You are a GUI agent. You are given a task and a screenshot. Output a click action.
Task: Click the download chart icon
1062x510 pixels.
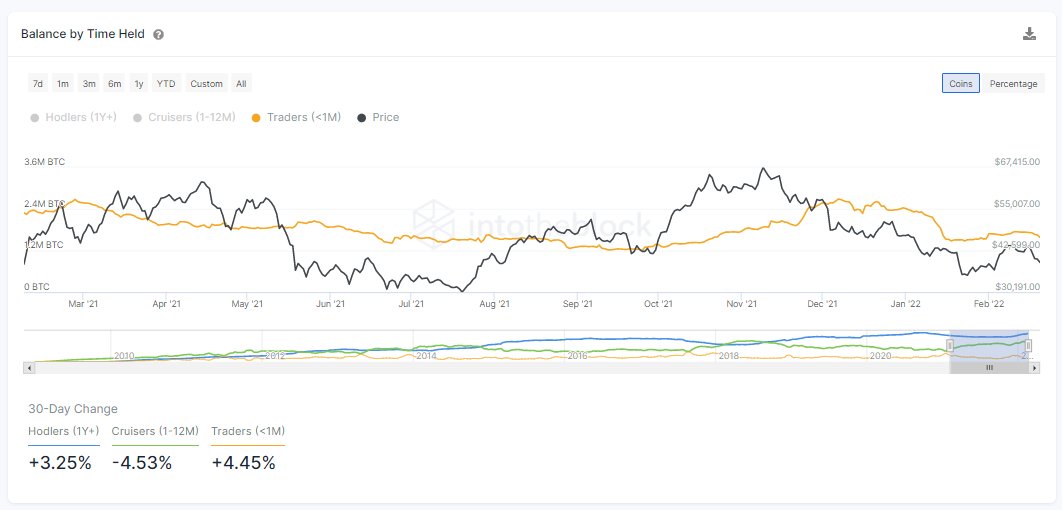click(1029, 34)
